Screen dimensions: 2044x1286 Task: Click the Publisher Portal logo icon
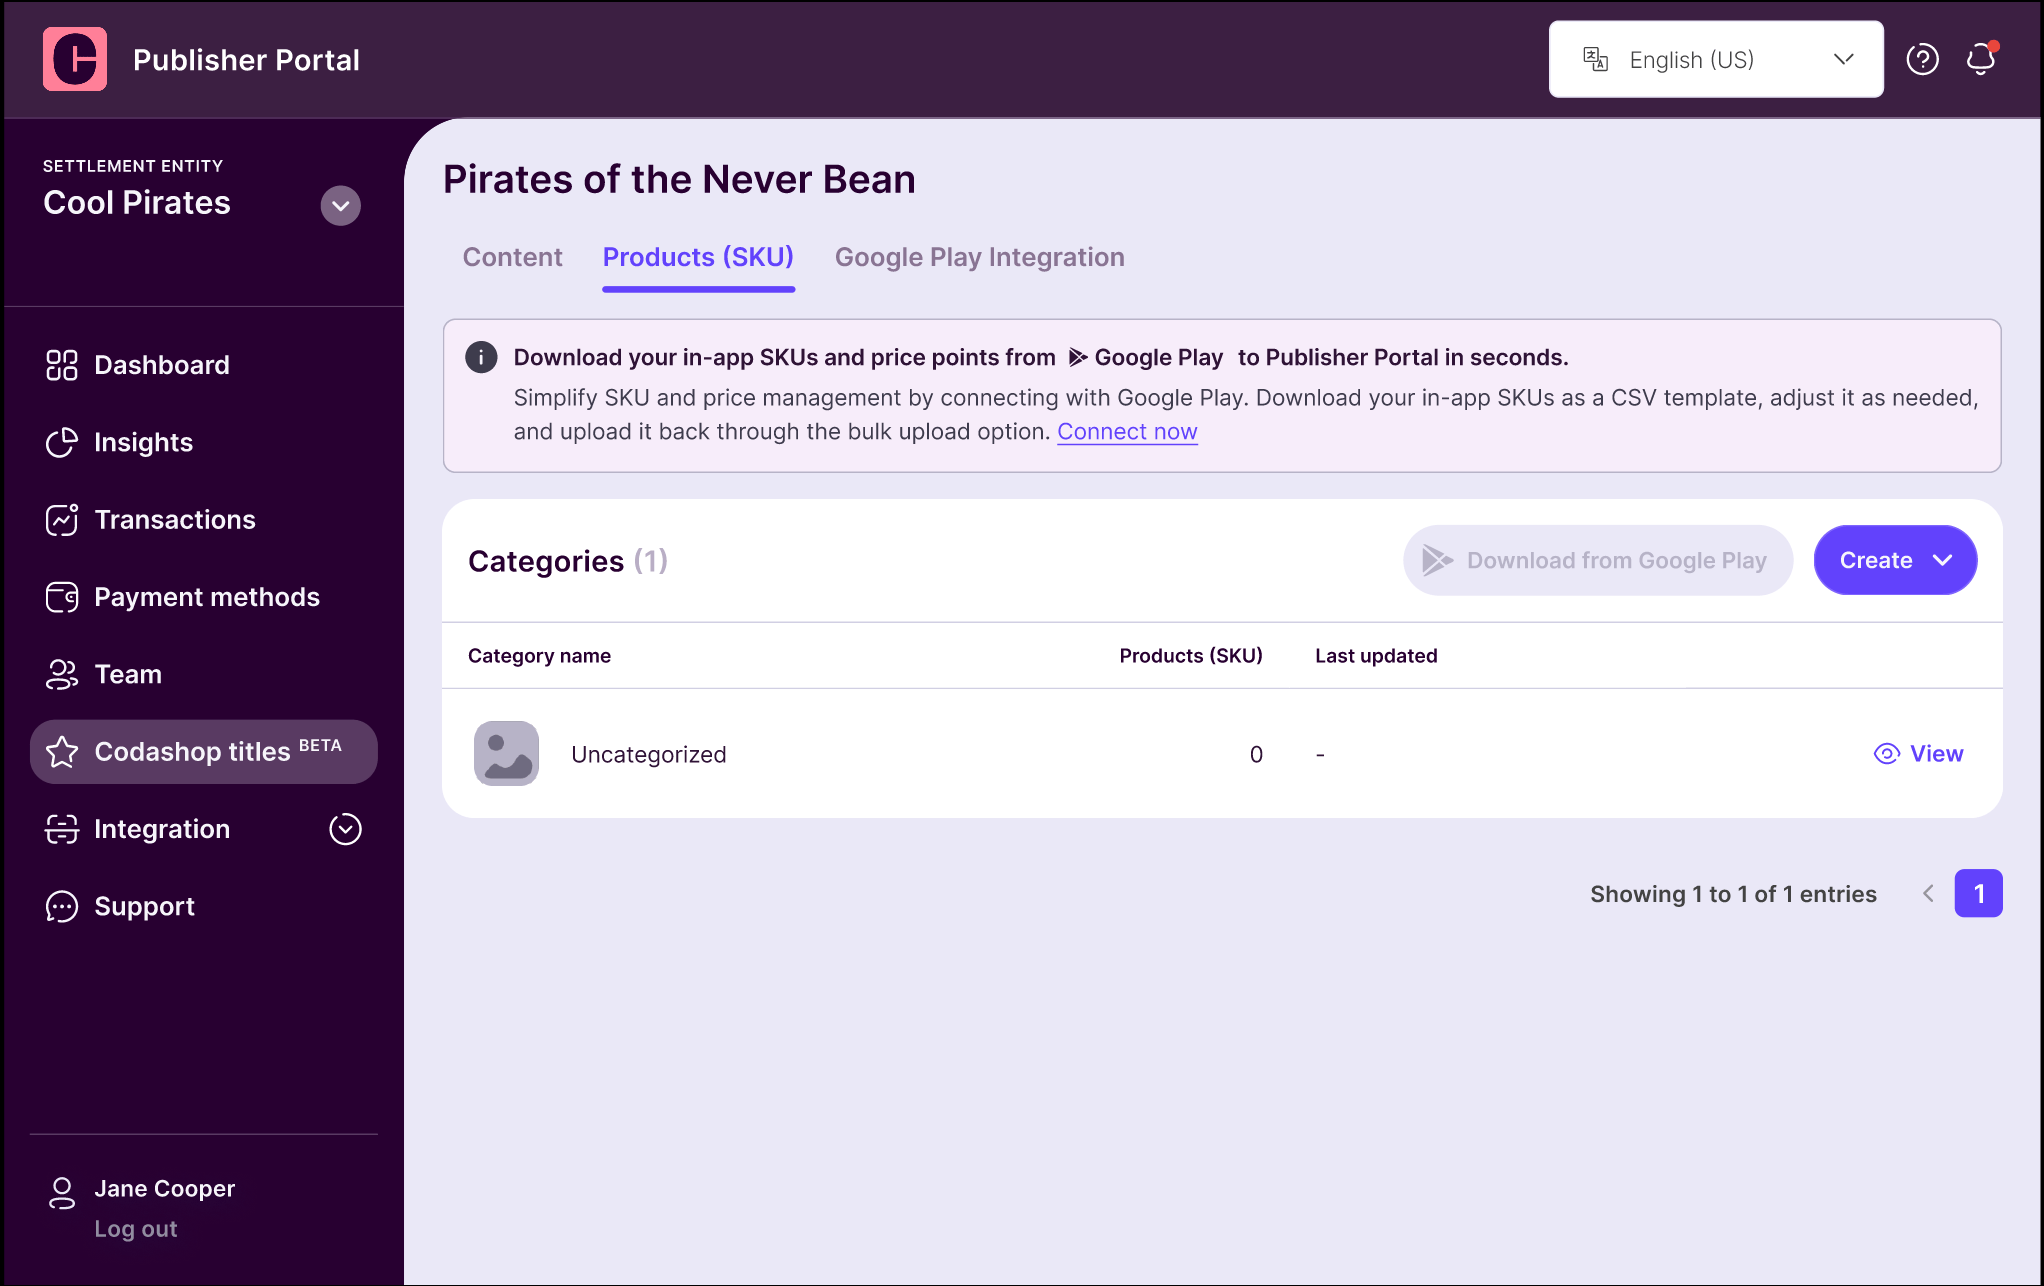pos(75,60)
